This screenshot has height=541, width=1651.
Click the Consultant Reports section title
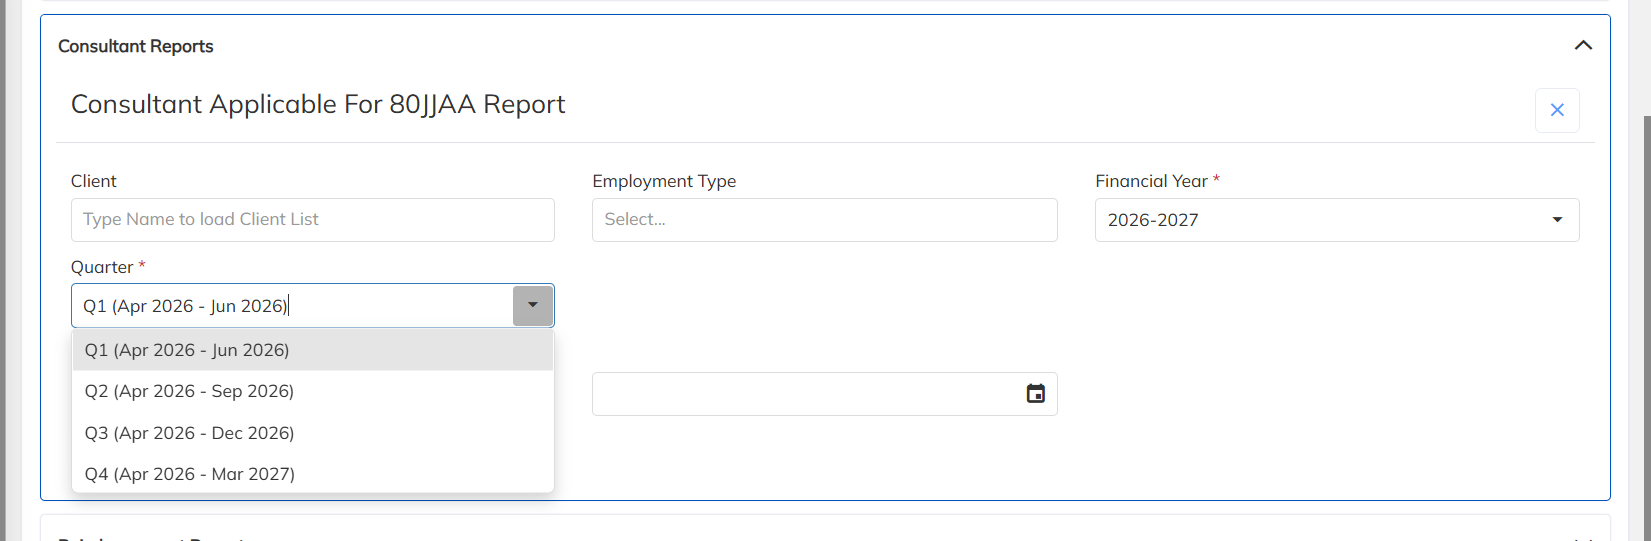[136, 46]
